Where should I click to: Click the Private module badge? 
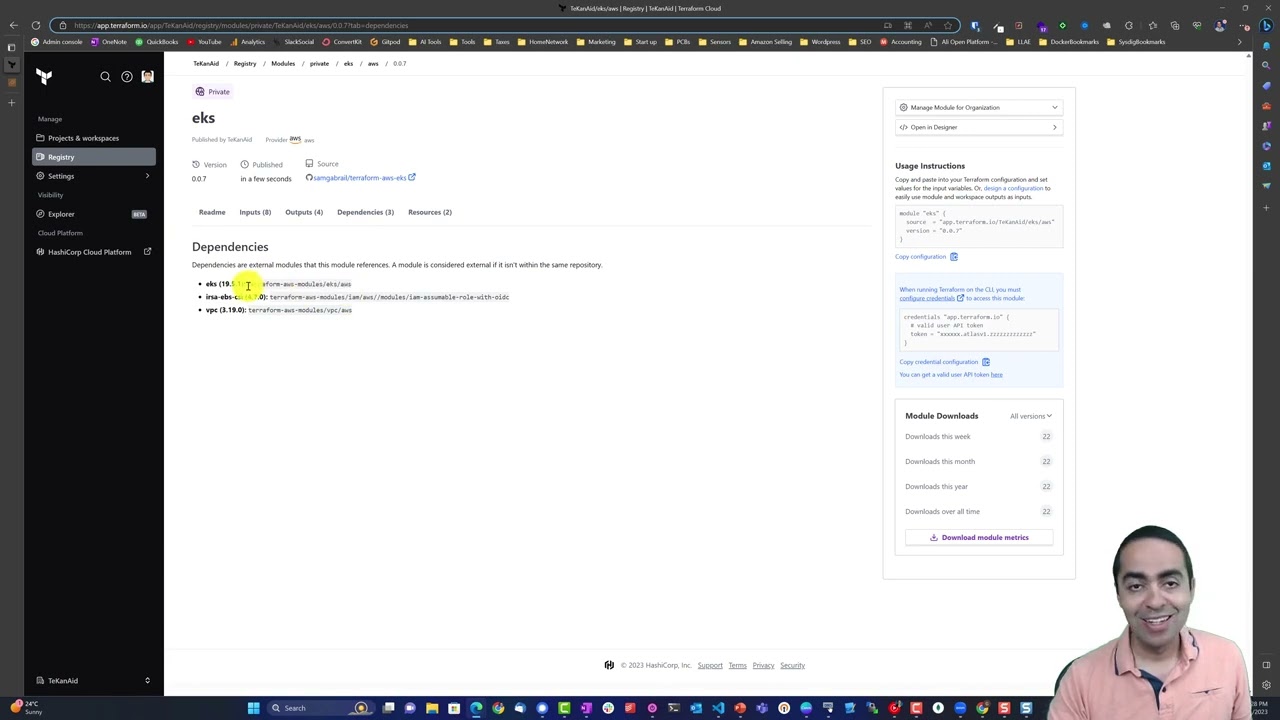pyautogui.click(x=213, y=92)
